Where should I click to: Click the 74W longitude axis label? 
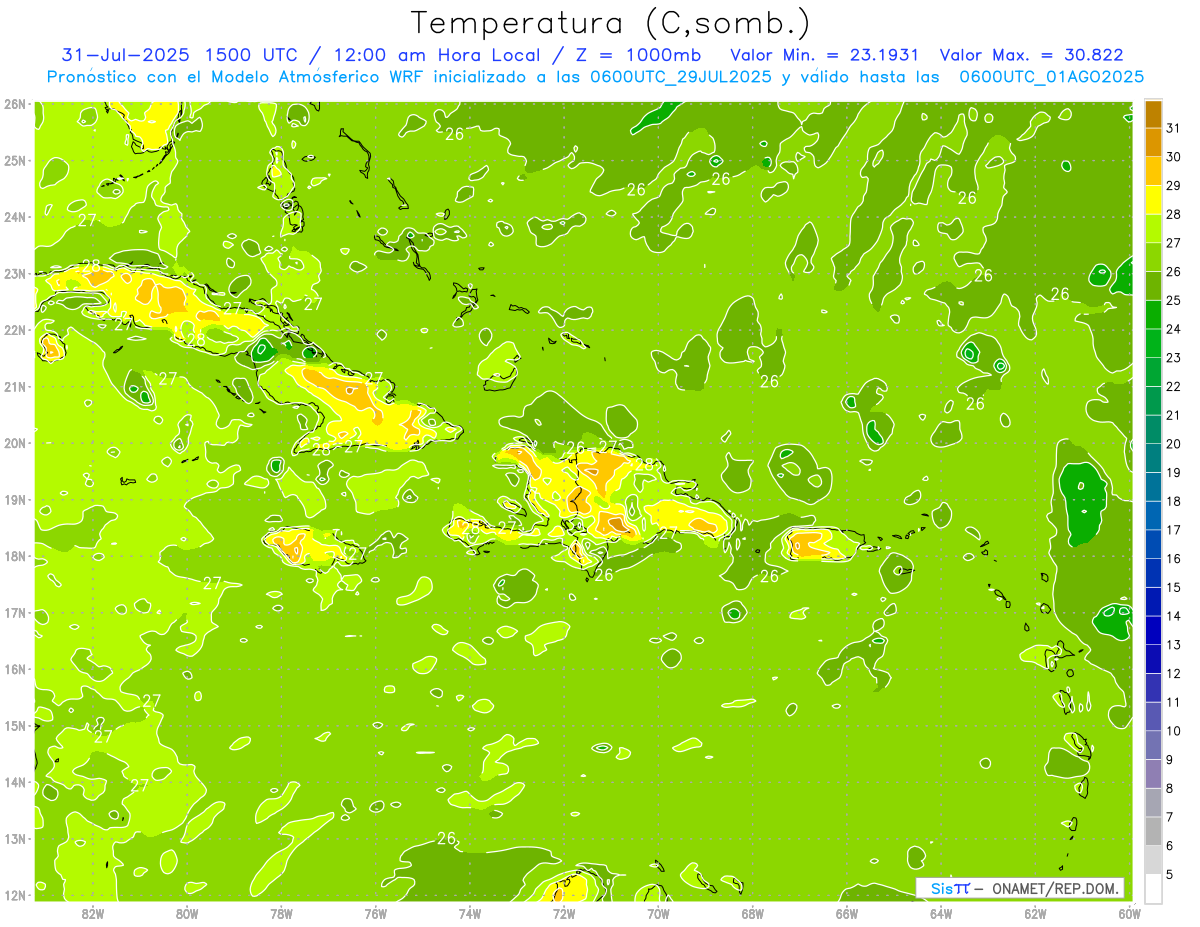[x=470, y=913]
